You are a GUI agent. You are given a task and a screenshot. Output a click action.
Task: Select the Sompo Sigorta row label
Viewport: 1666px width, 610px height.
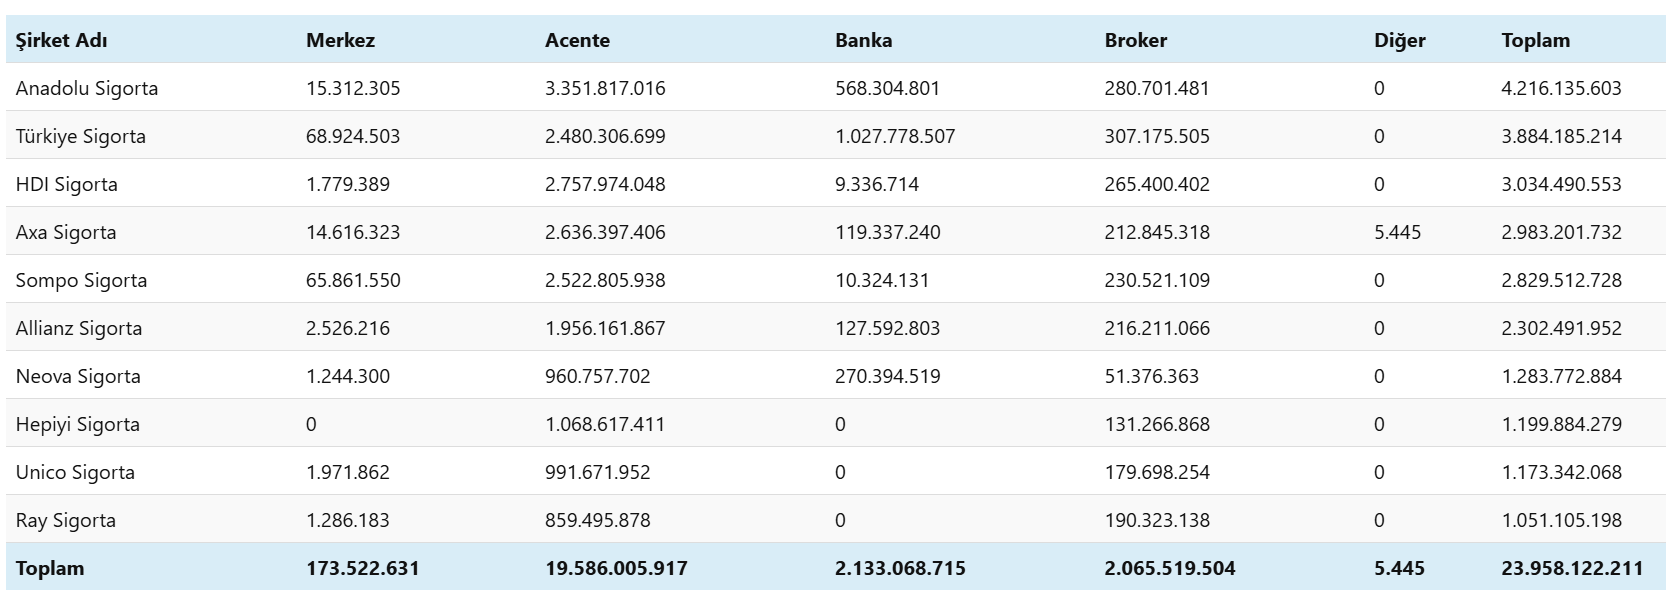81,280
